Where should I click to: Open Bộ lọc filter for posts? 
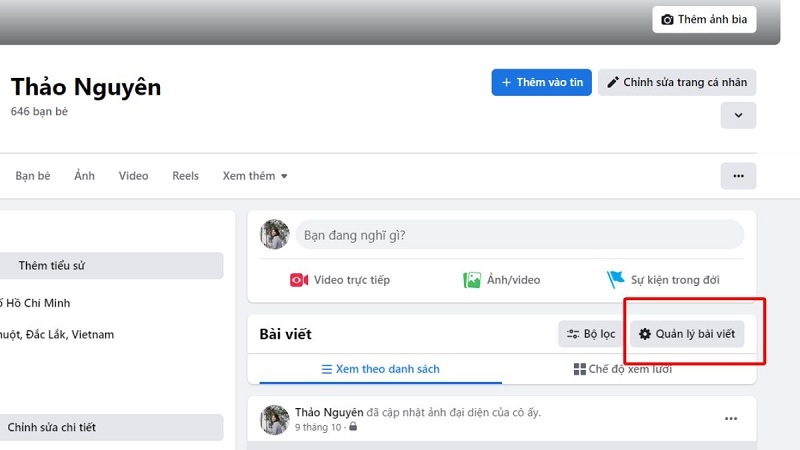coord(591,334)
